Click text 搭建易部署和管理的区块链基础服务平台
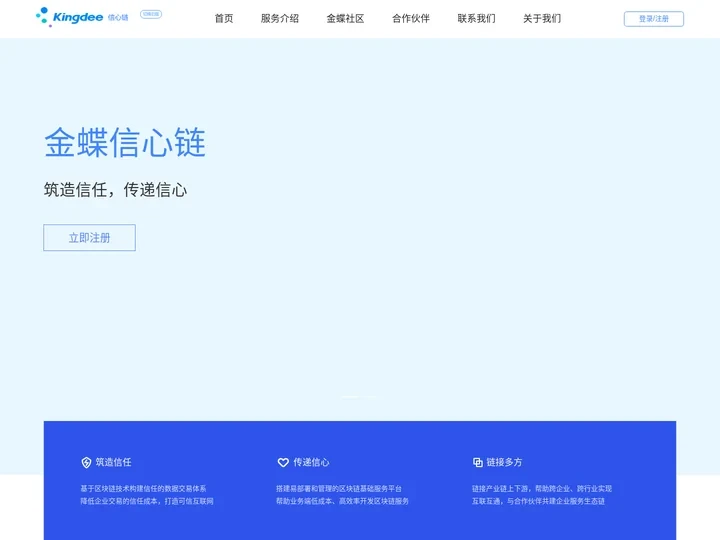The width and height of the screenshot is (720, 540). (339, 489)
